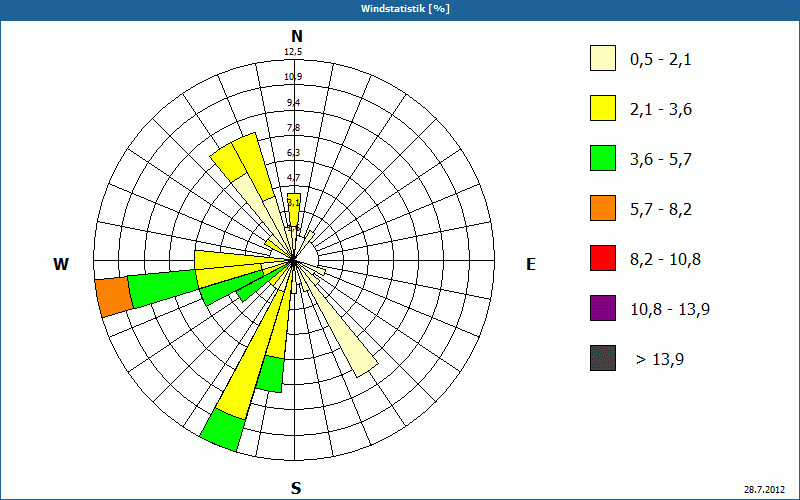
Task: Click the date 28.7.2012
Action: point(764,490)
